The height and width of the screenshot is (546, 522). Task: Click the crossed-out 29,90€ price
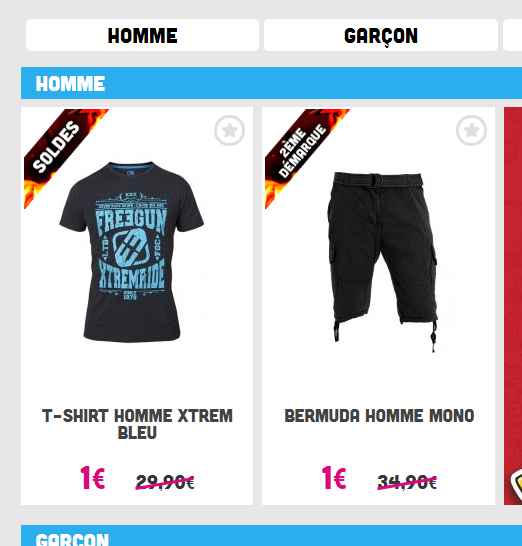[x=165, y=482]
